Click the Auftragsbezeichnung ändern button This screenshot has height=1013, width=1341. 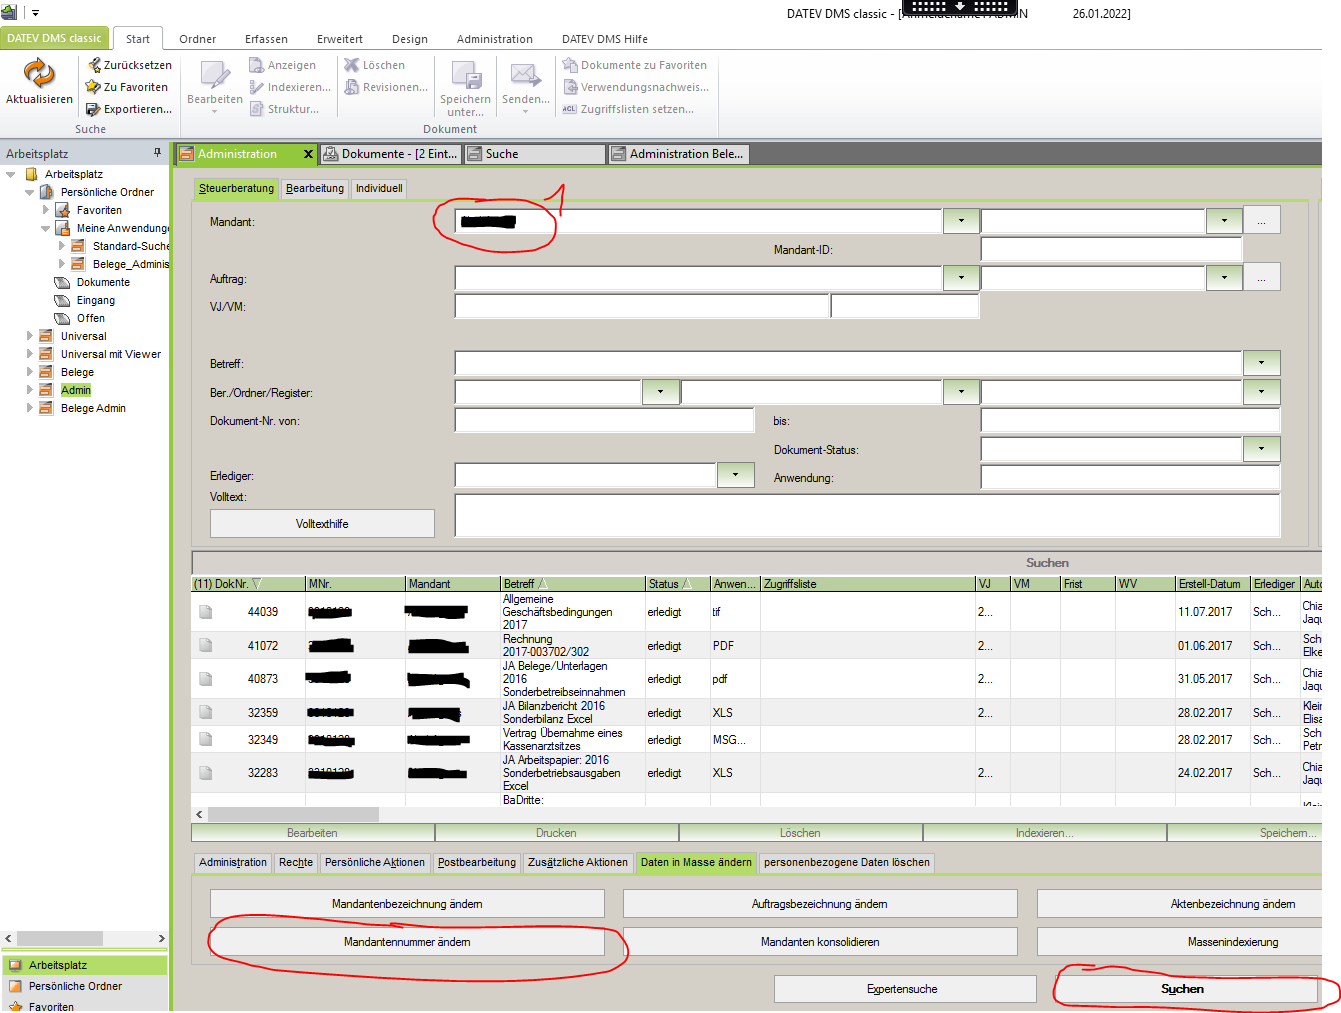pos(820,904)
